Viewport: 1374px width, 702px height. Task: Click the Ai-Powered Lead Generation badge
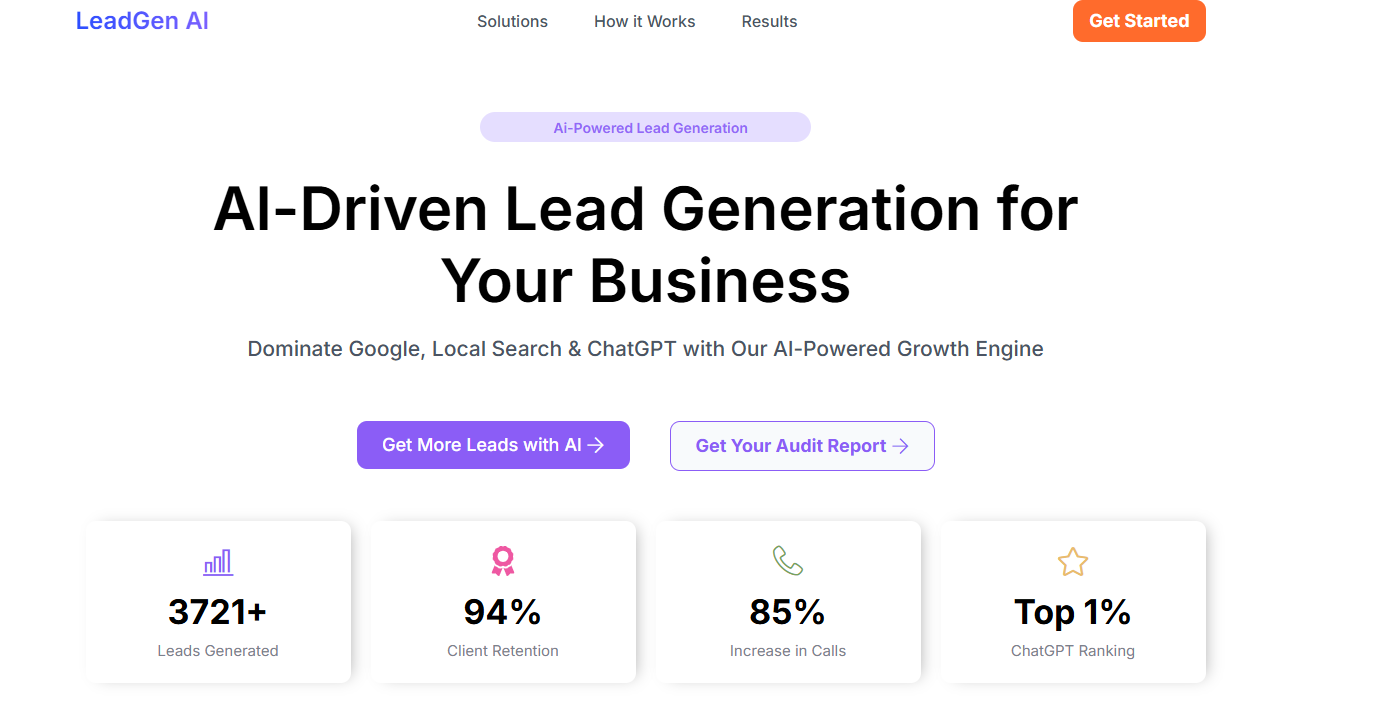(645, 127)
